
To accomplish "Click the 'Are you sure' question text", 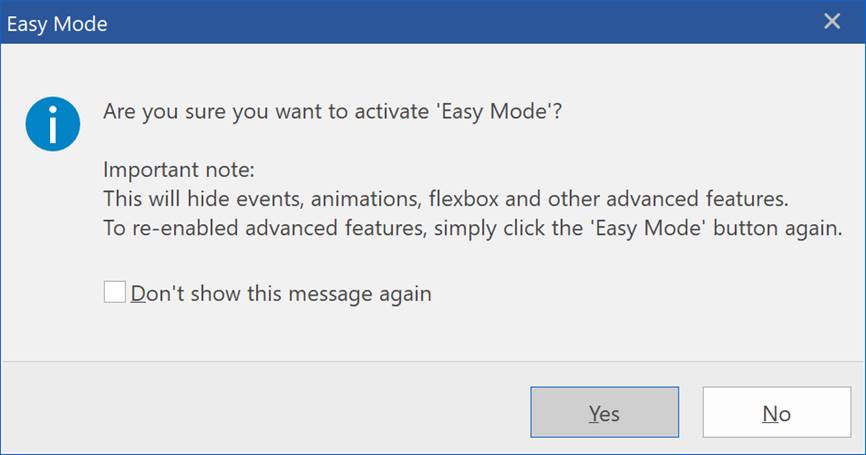I will point(332,112).
